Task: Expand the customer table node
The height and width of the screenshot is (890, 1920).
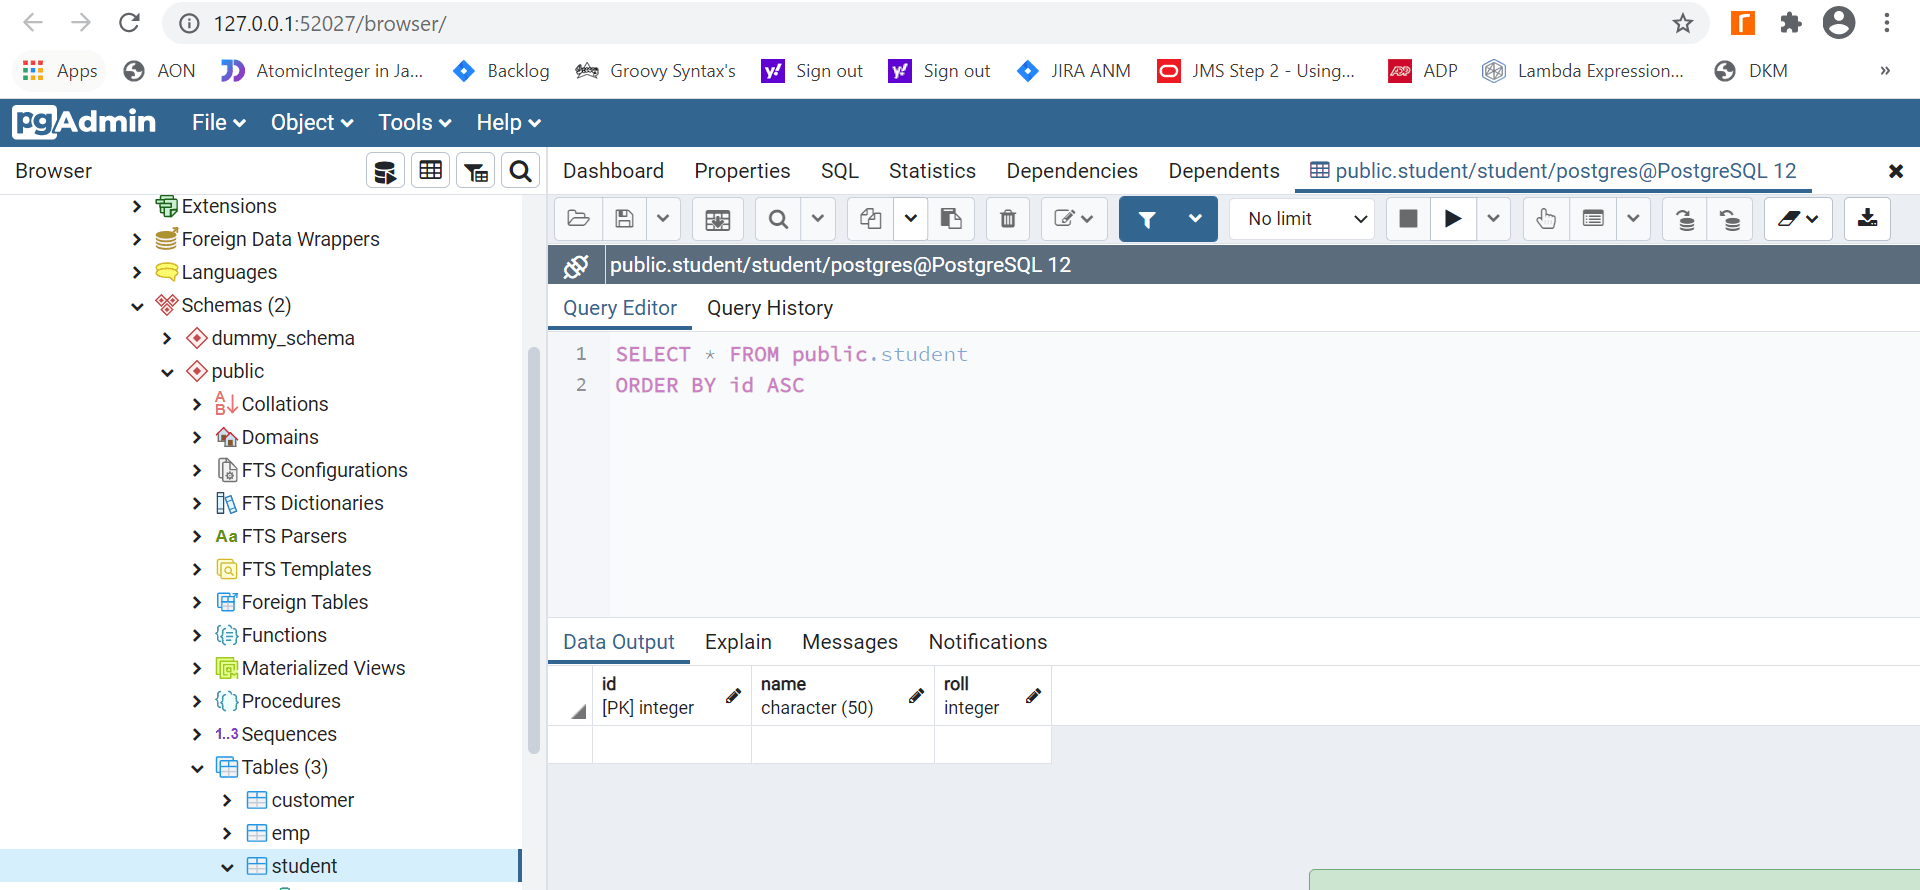Action: (227, 800)
